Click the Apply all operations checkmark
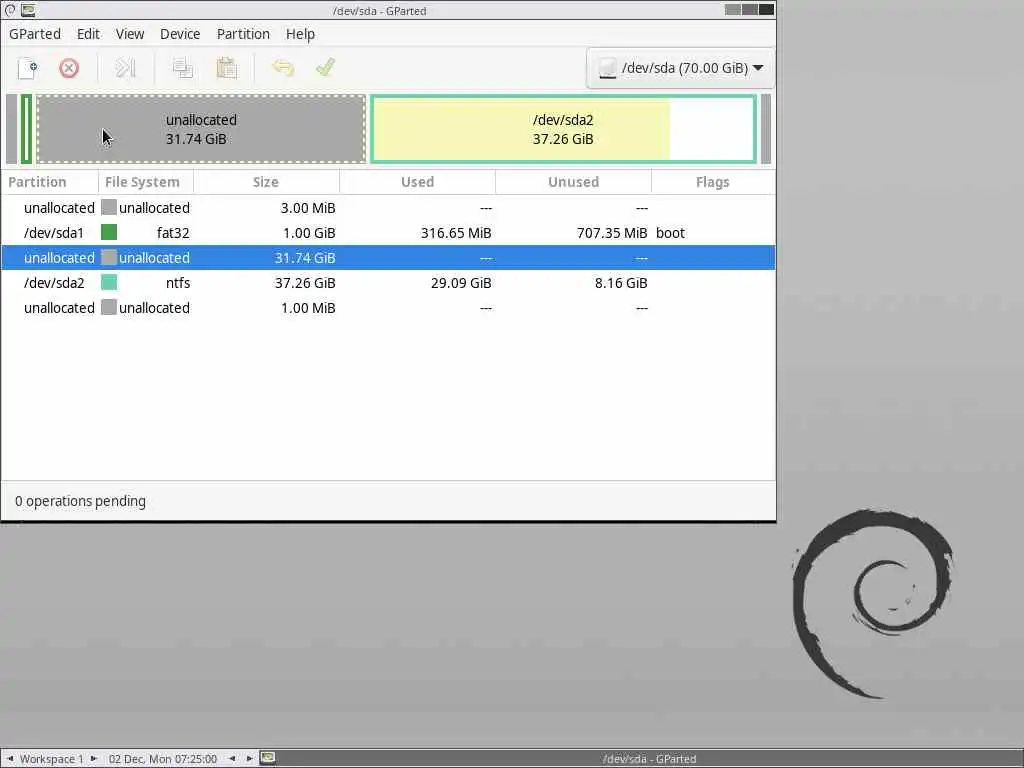Screen dimensions: 1024x768 click(325, 68)
